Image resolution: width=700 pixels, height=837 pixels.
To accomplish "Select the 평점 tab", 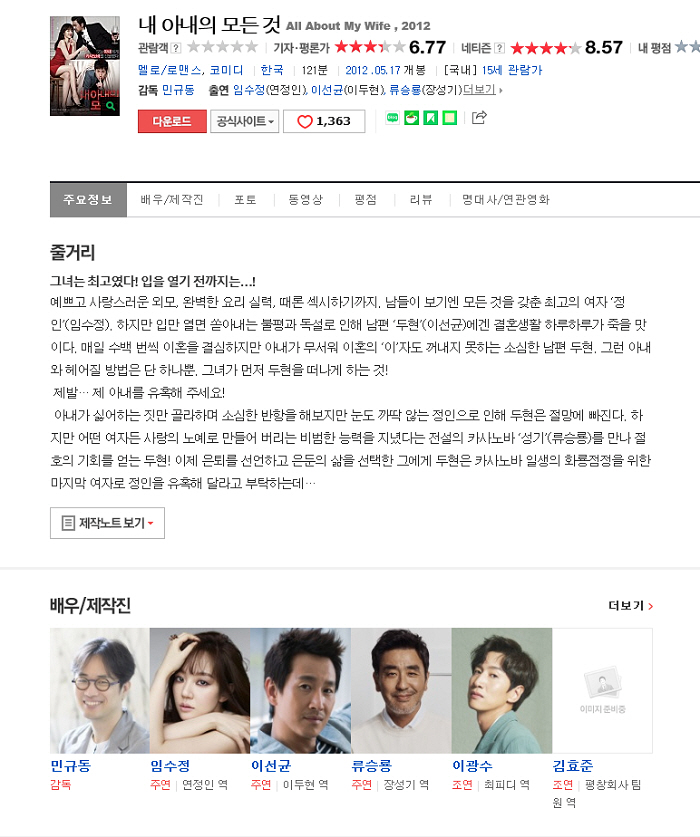I will (x=366, y=200).
